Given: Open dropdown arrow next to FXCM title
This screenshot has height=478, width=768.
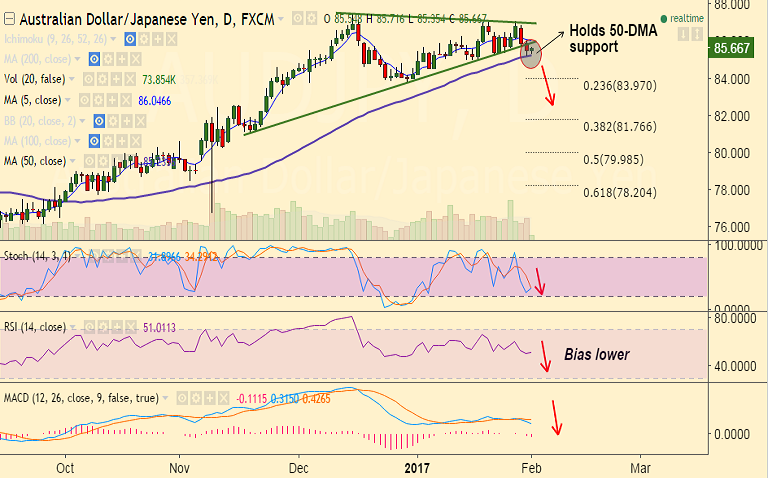Looking at the screenshot, I should [281, 20].
